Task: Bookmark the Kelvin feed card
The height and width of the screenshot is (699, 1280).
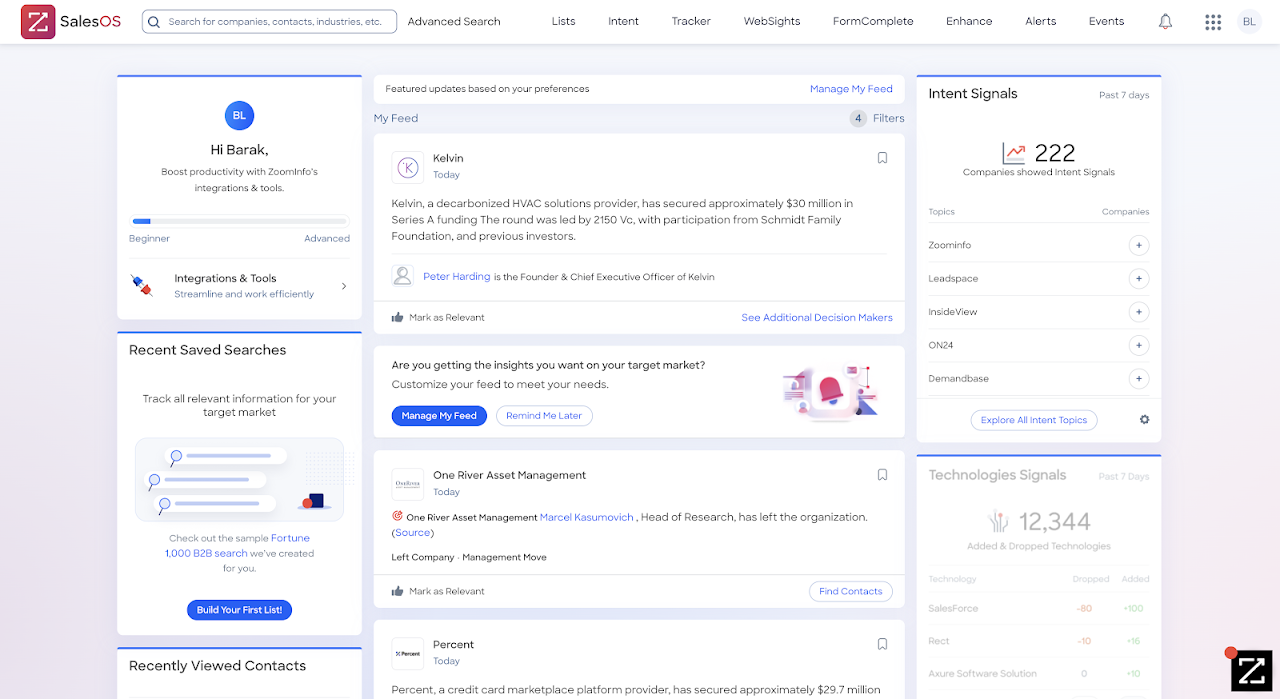Action: pyautogui.click(x=882, y=158)
